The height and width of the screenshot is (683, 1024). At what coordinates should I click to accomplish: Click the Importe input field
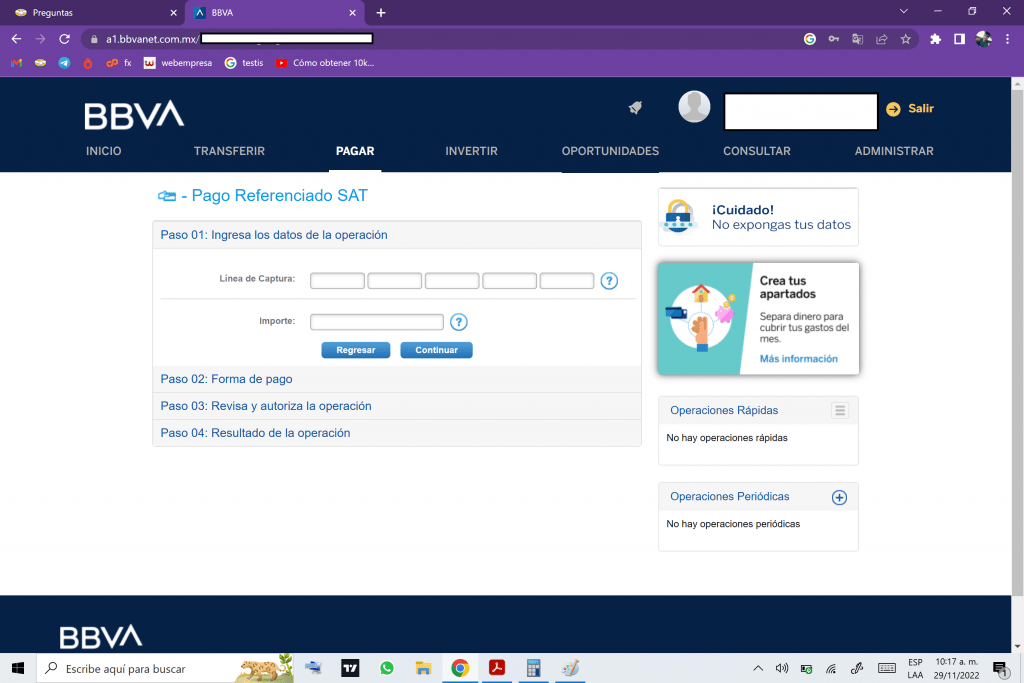(x=377, y=322)
